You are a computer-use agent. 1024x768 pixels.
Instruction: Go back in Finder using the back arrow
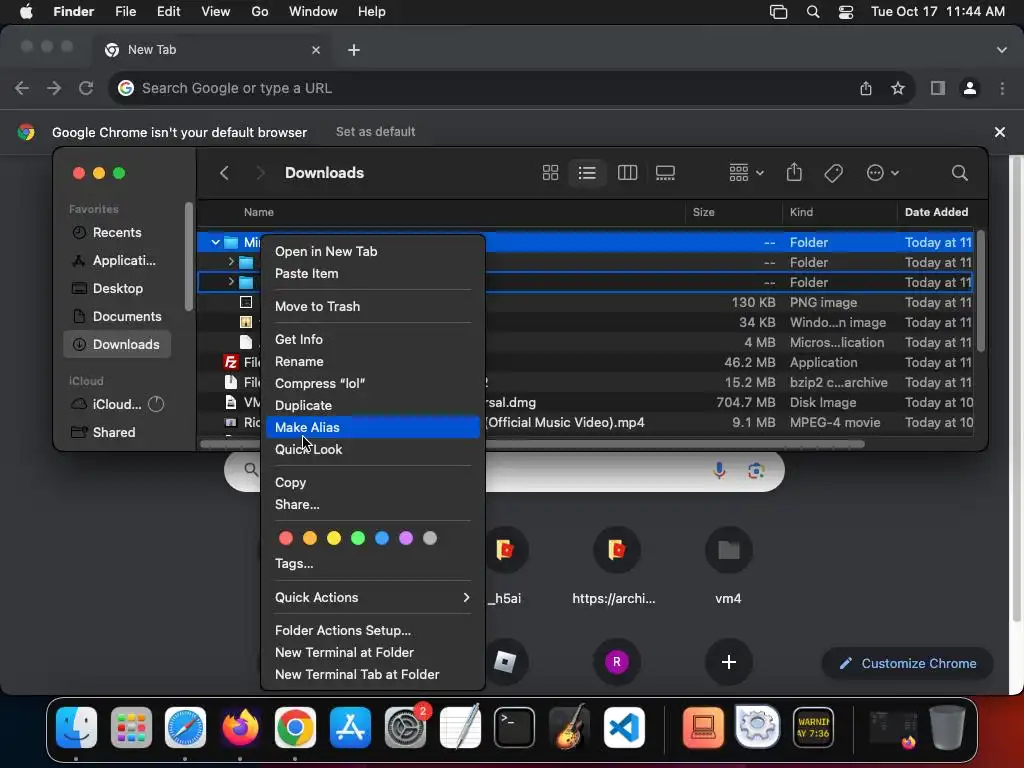224,173
